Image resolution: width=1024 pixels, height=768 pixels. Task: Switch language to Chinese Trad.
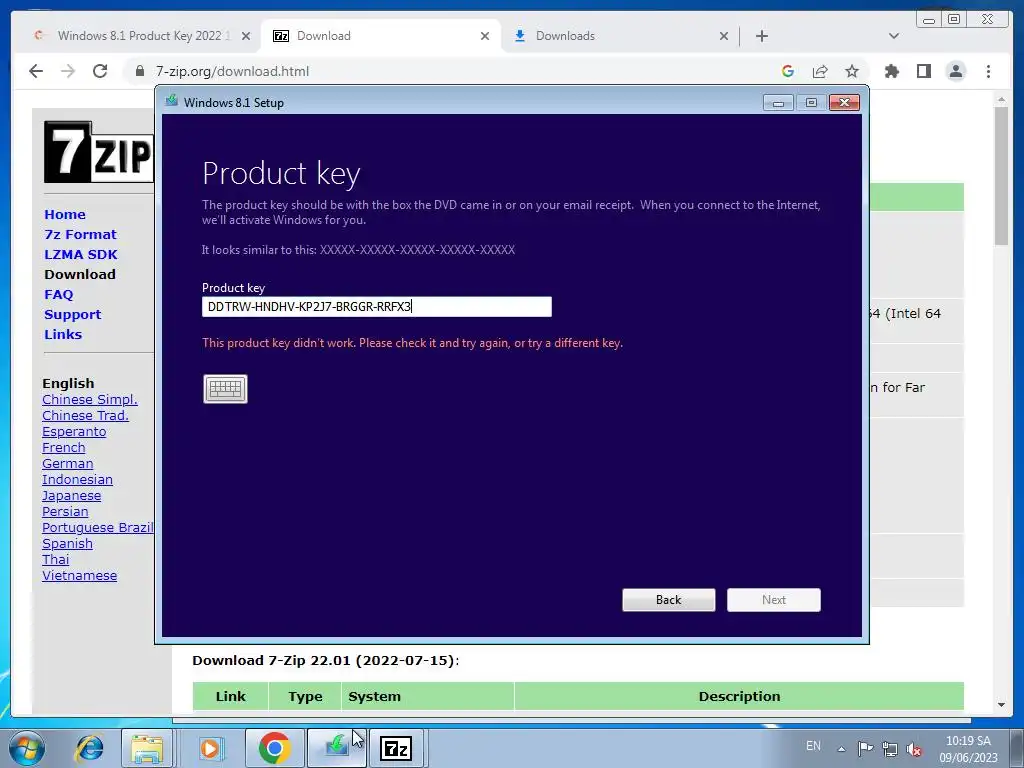point(86,415)
